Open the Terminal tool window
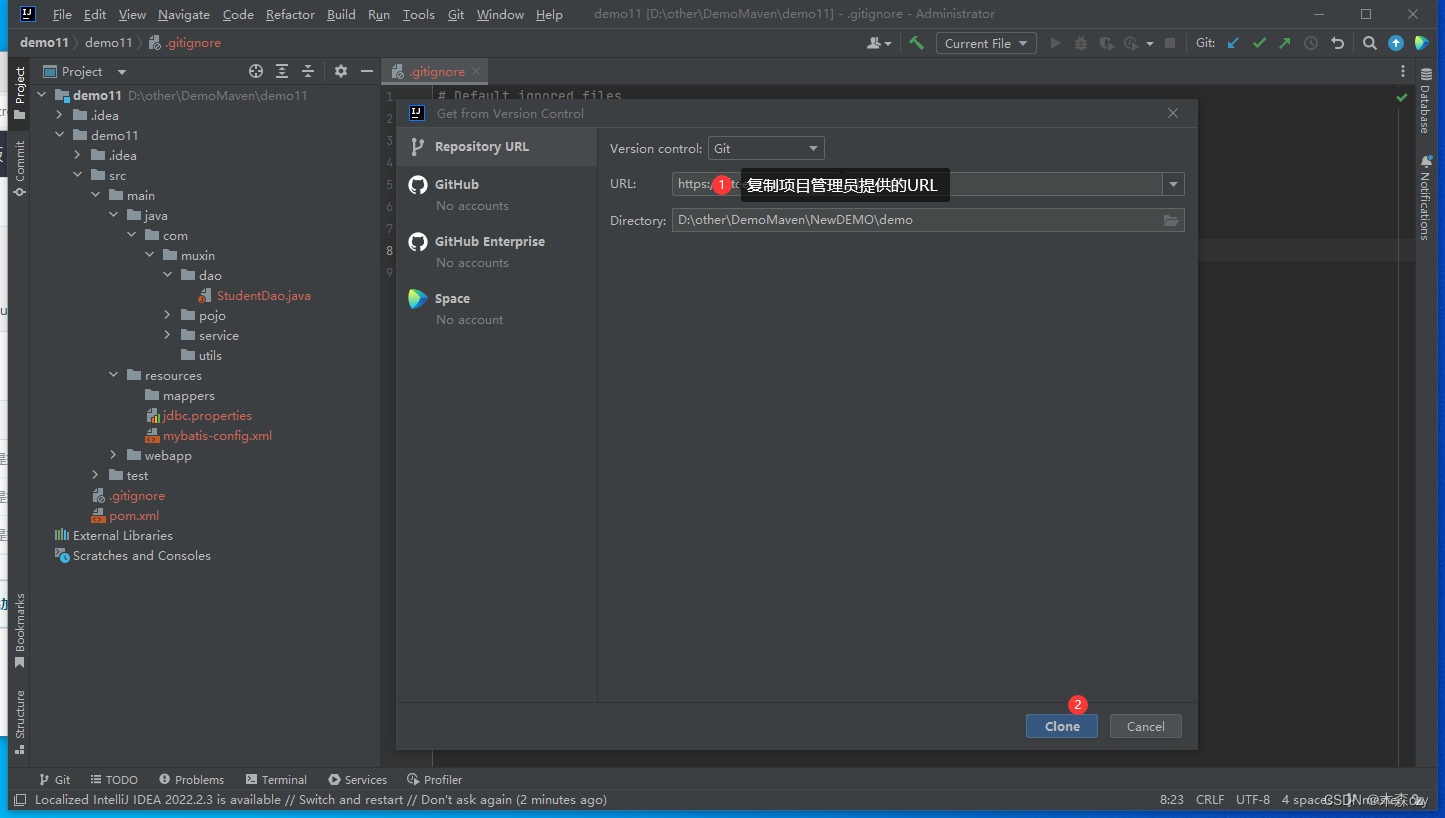This screenshot has height=818, width=1445. pyautogui.click(x=276, y=780)
